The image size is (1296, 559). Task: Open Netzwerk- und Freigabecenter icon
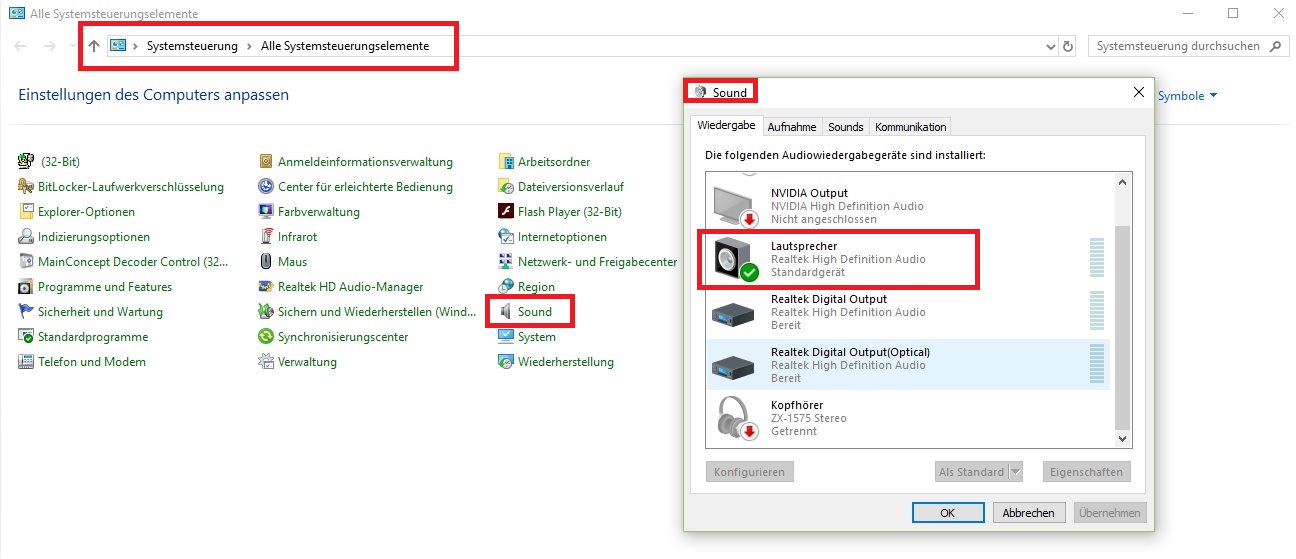[x=507, y=262]
